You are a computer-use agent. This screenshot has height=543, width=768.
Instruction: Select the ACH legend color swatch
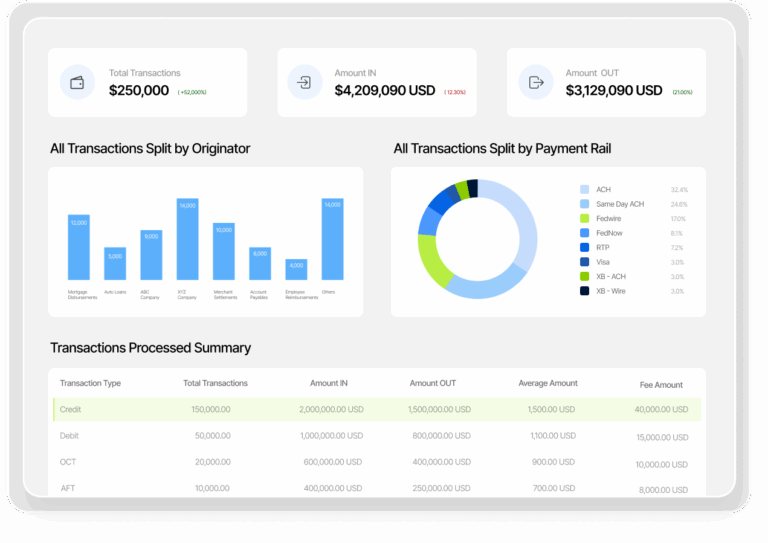click(584, 189)
